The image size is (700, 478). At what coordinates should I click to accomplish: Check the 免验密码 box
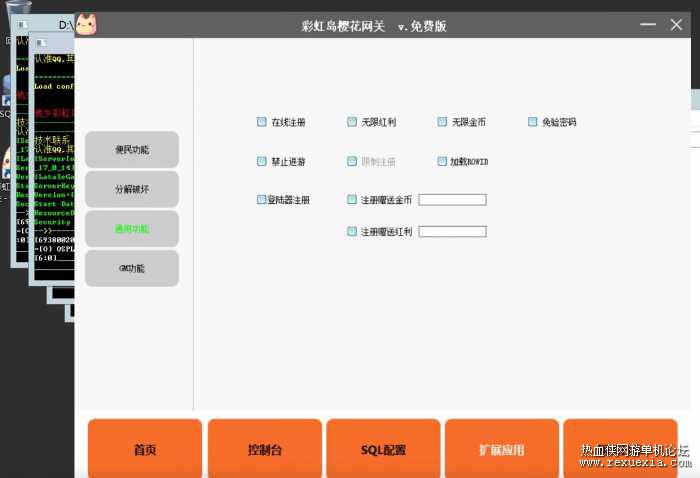533,122
